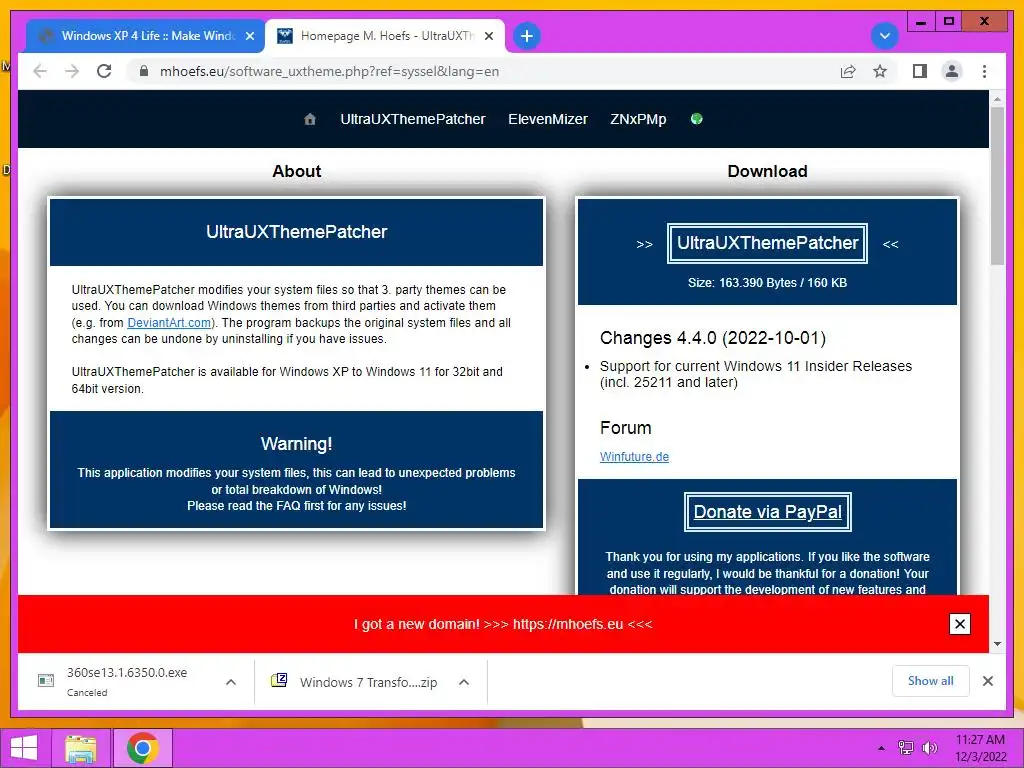Click the scrollbar down arrow

[x=997, y=644]
